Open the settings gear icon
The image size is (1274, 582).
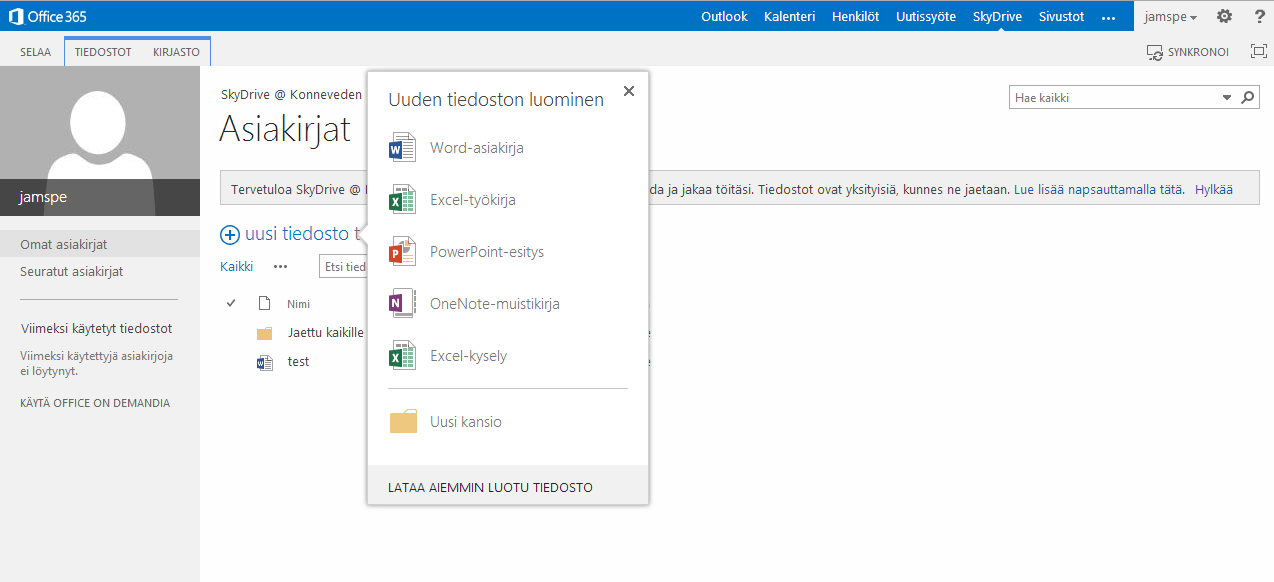(x=1224, y=16)
